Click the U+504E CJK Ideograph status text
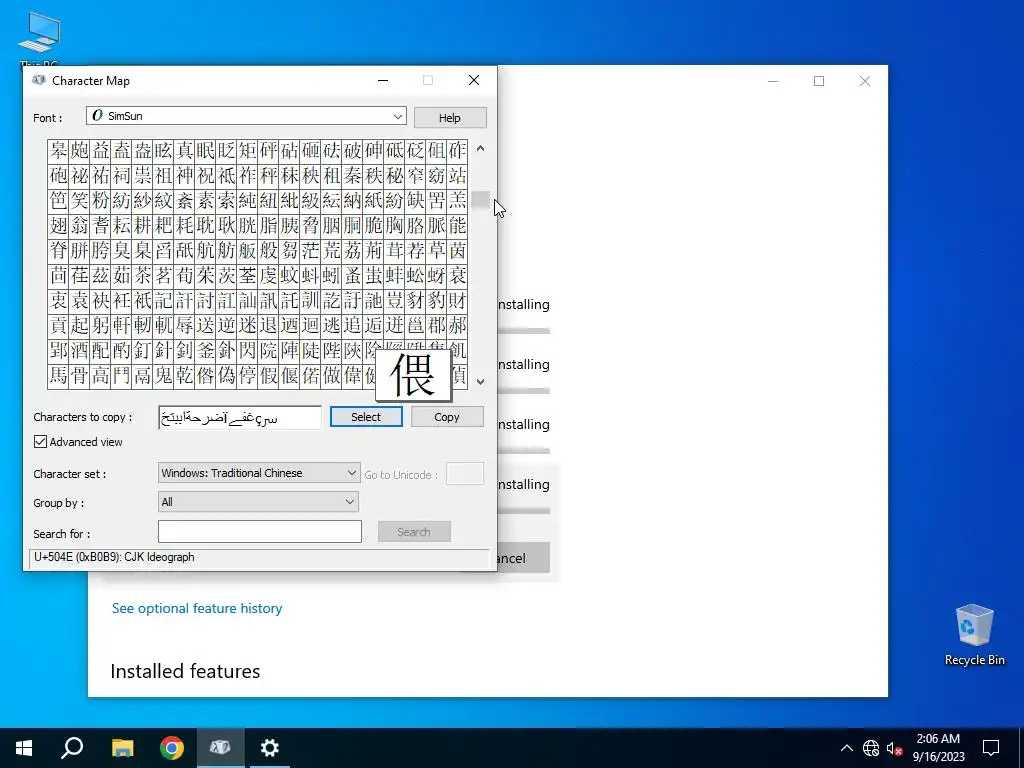This screenshot has width=1024, height=768. coord(114,557)
